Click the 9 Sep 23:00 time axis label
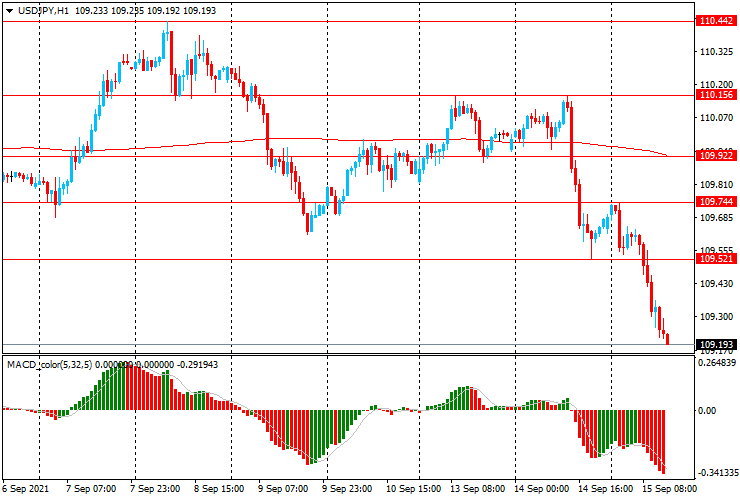 (347, 488)
